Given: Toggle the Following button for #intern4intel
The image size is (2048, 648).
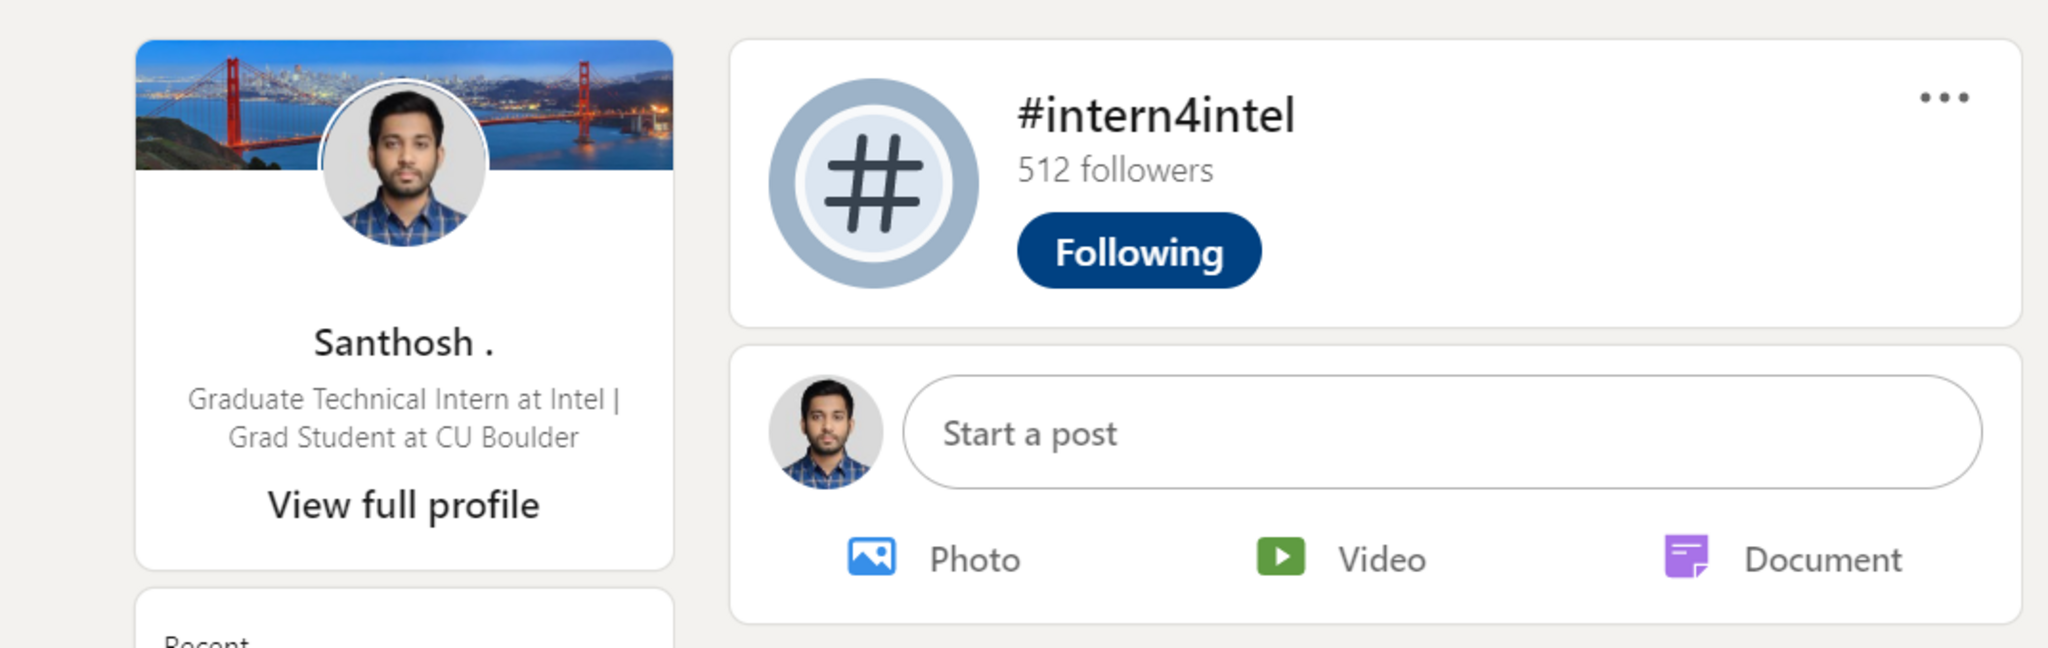Looking at the screenshot, I should pyautogui.click(x=1139, y=251).
